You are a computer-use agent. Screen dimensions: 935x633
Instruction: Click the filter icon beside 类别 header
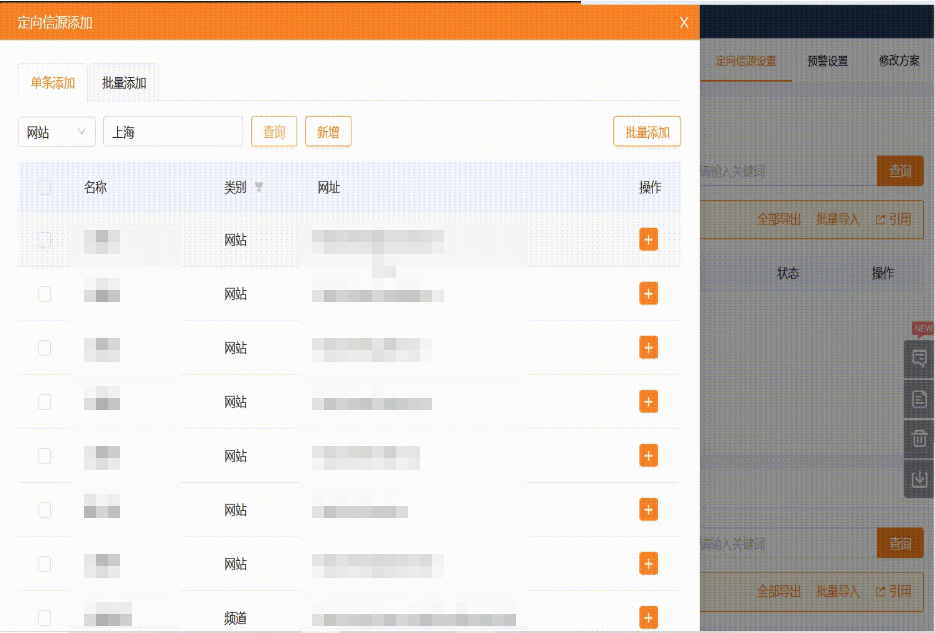click(259, 187)
